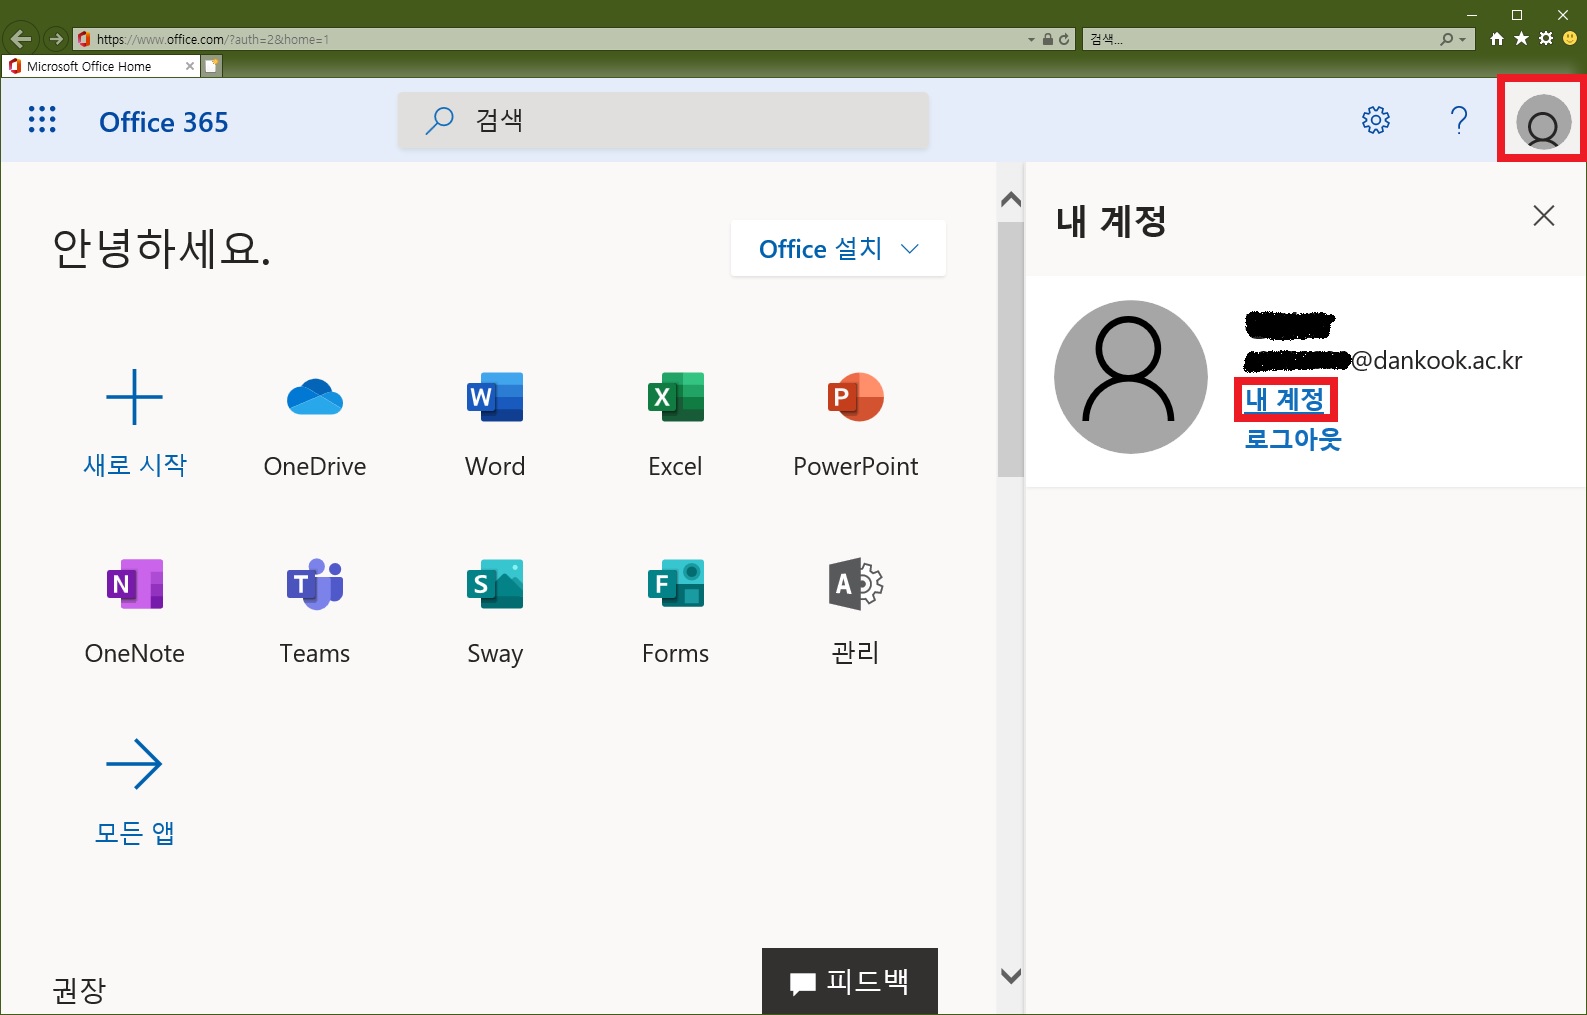Screen dimensions: 1587x1015
Task: Expand the Office 설치 dropdown
Action: pos(838,248)
